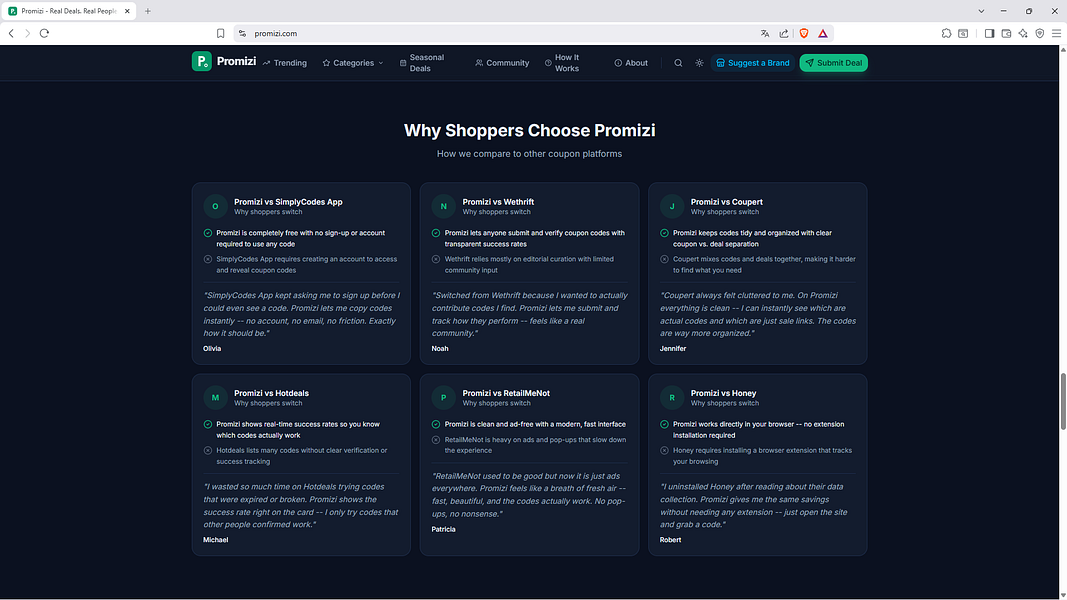Click the page vertical scrollbar thumb
1067x600 pixels.
[1062, 401]
